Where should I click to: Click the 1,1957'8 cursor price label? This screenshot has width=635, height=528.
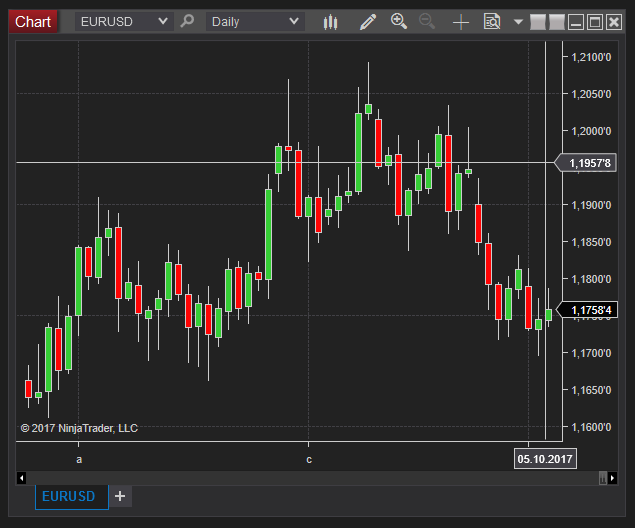(586, 163)
